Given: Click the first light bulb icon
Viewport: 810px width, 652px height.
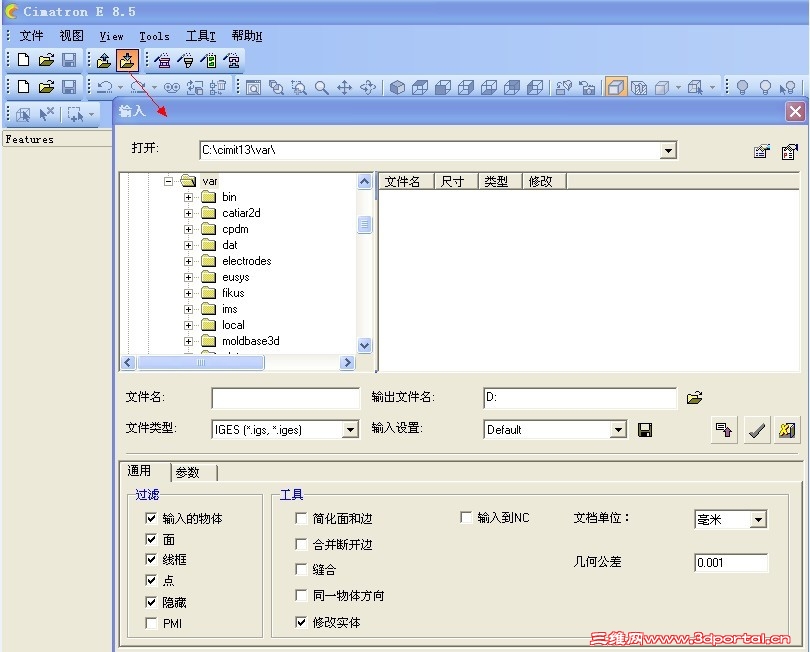Looking at the screenshot, I should 742,87.
